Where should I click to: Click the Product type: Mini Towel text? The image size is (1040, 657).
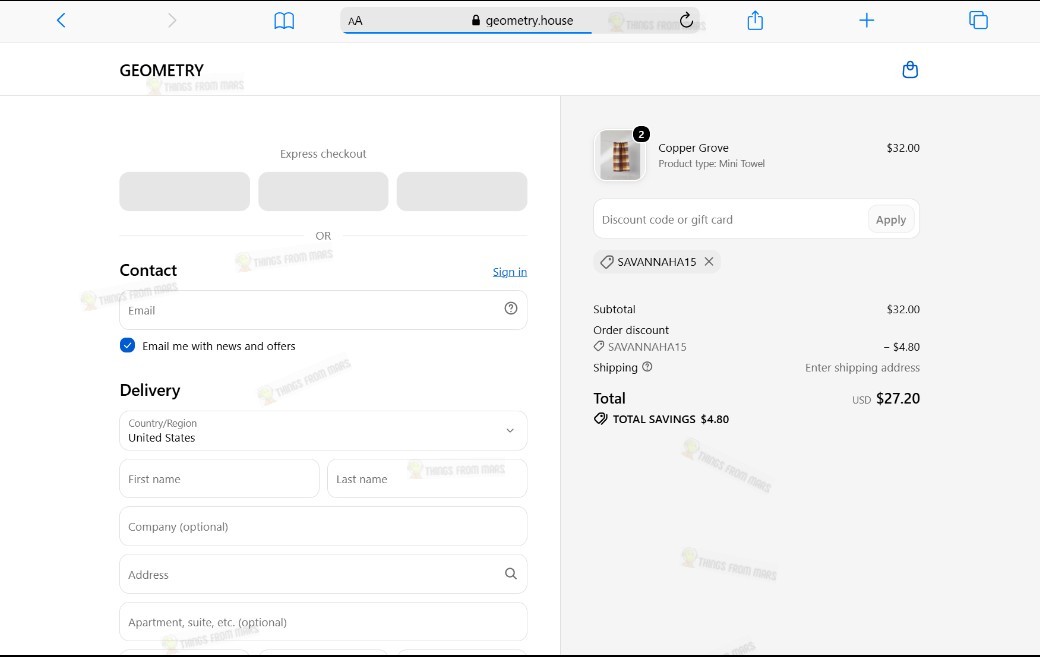pos(711,164)
